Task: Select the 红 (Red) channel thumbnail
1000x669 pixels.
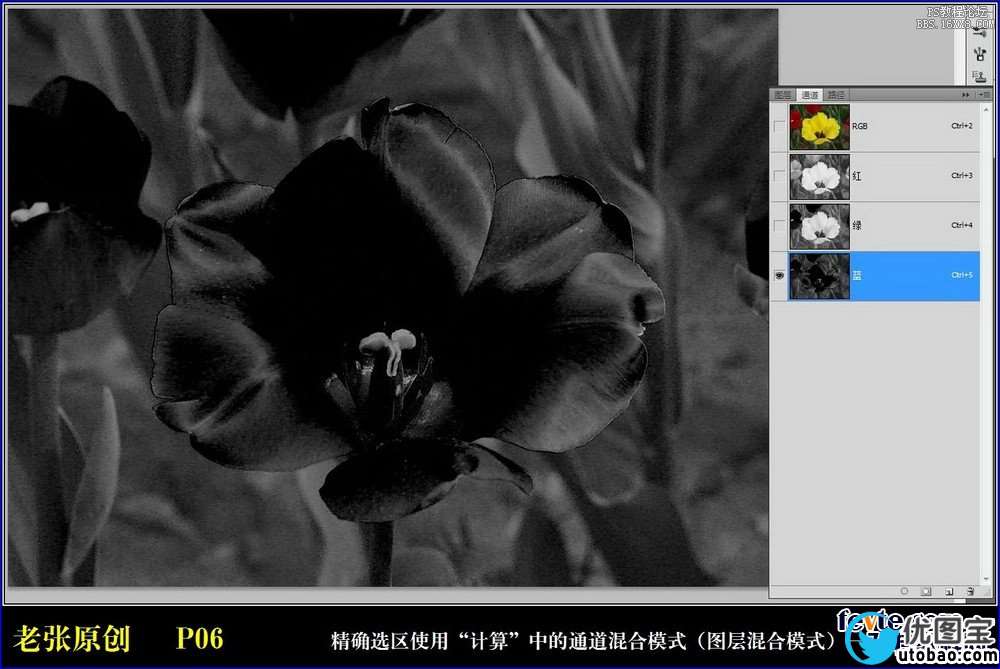Action: [x=819, y=176]
